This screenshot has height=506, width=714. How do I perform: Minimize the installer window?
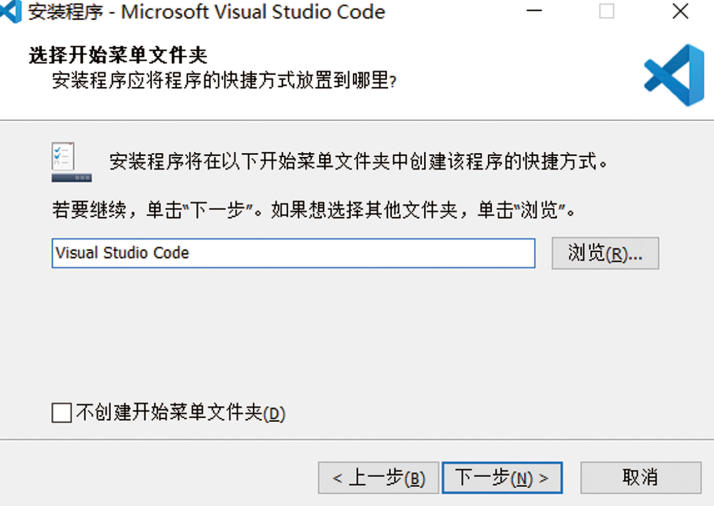[x=534, y=11]
